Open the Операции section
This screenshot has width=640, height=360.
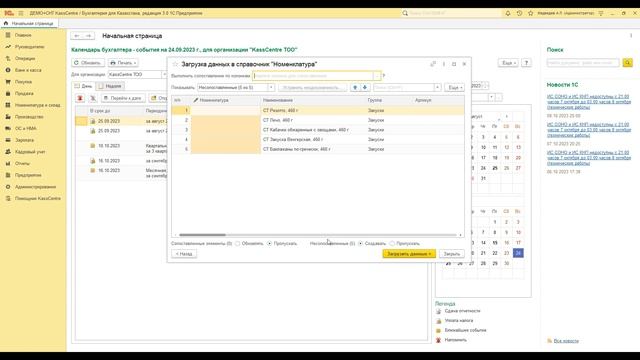click(x=25, y=58)
